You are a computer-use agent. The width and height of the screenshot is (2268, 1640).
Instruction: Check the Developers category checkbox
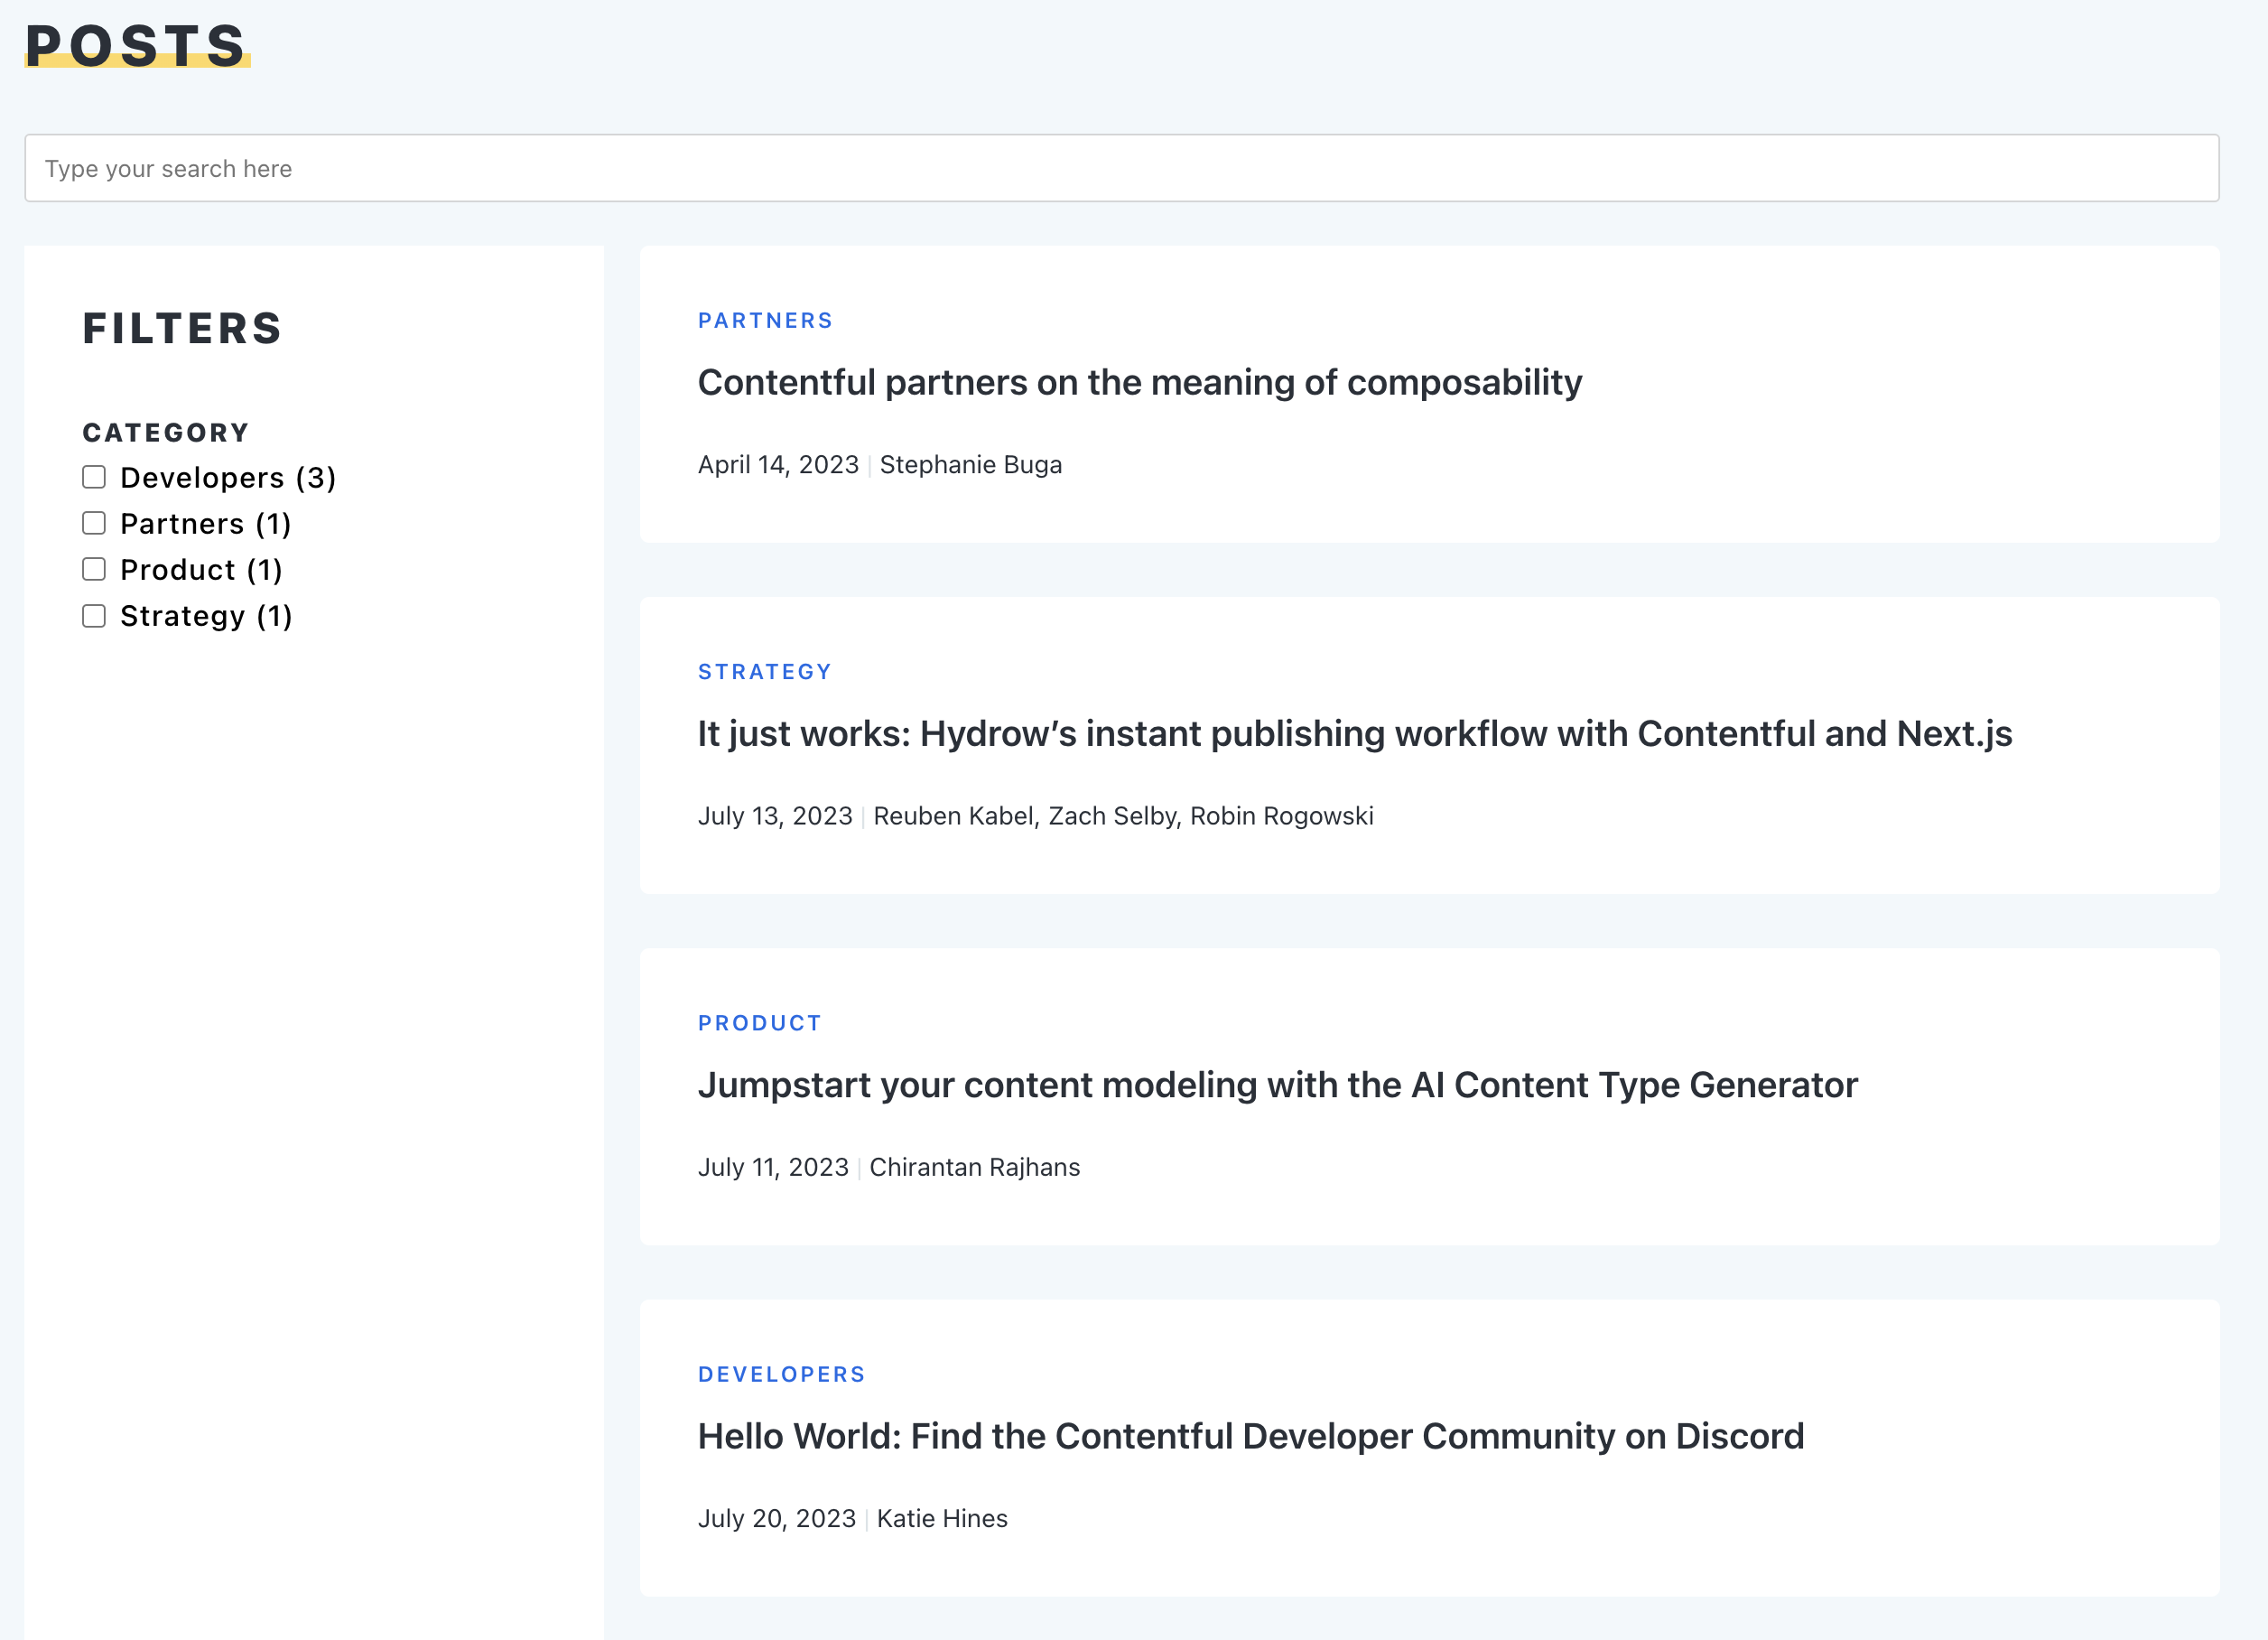point(94,477)
